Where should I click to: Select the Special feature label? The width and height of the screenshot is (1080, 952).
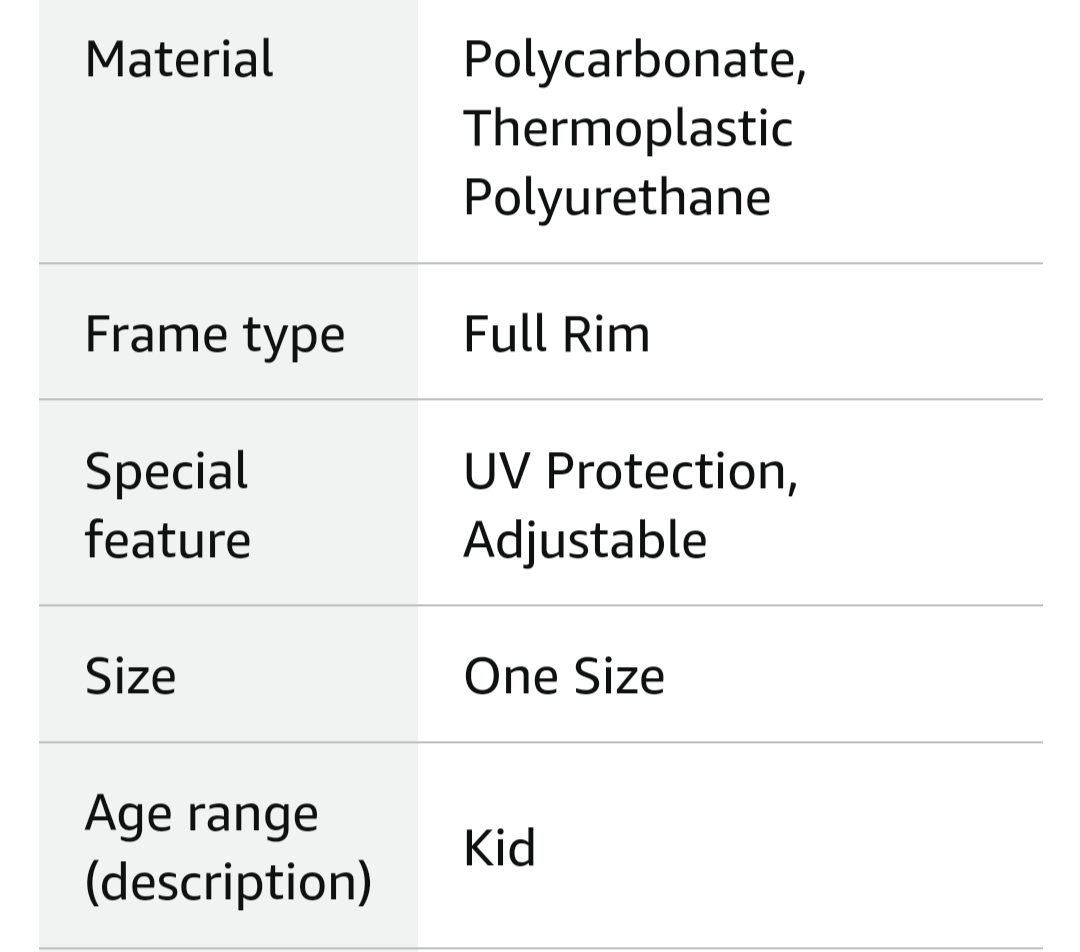pyautogui.click(x=167, y=506)
